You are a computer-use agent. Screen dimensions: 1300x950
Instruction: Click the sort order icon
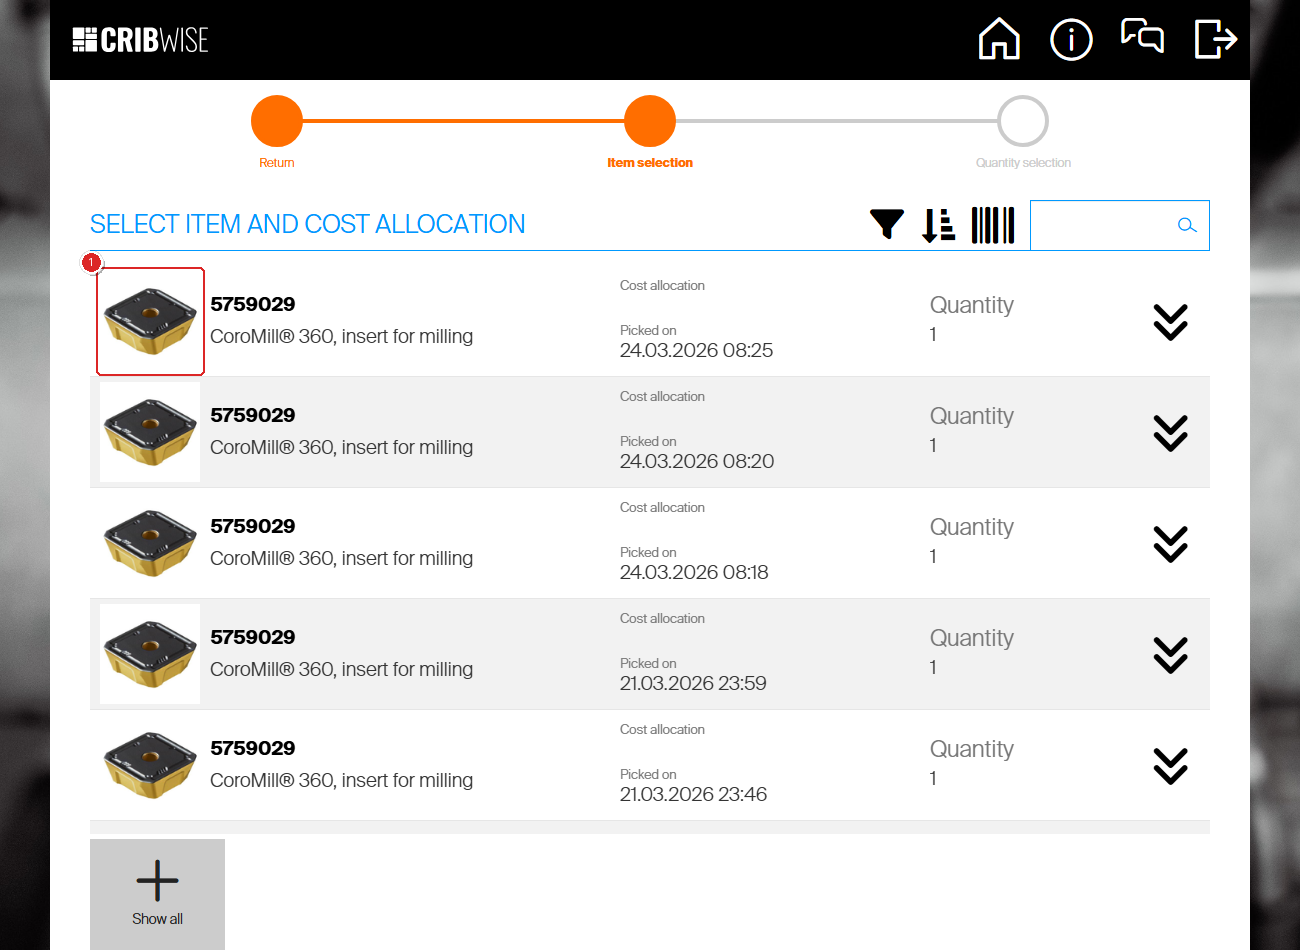coord(938,225)
